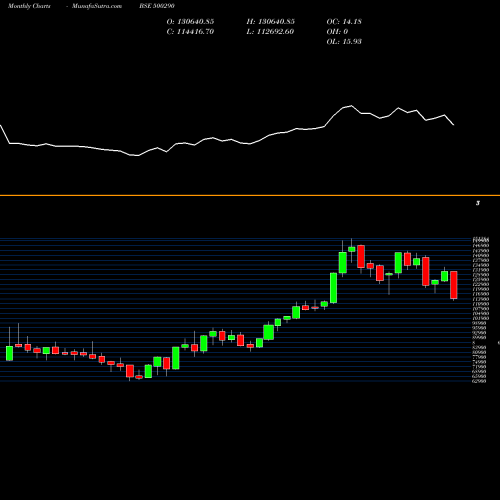Click the 'BSE 500290' symbol label

[x=157, y=6]
